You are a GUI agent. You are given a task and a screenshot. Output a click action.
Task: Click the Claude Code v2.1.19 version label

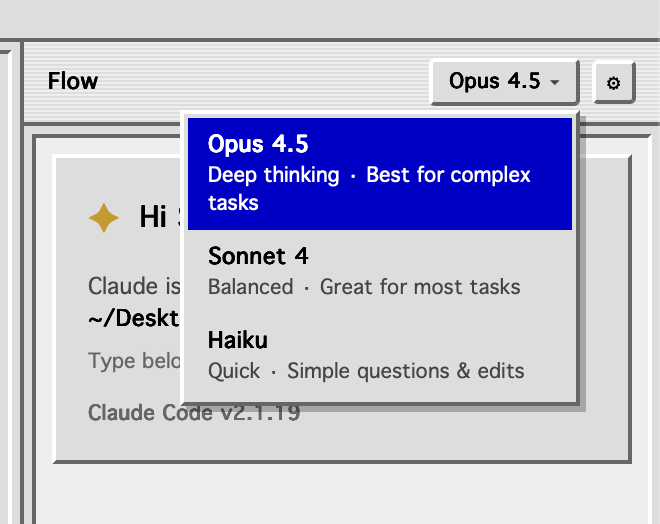(194, 412)
